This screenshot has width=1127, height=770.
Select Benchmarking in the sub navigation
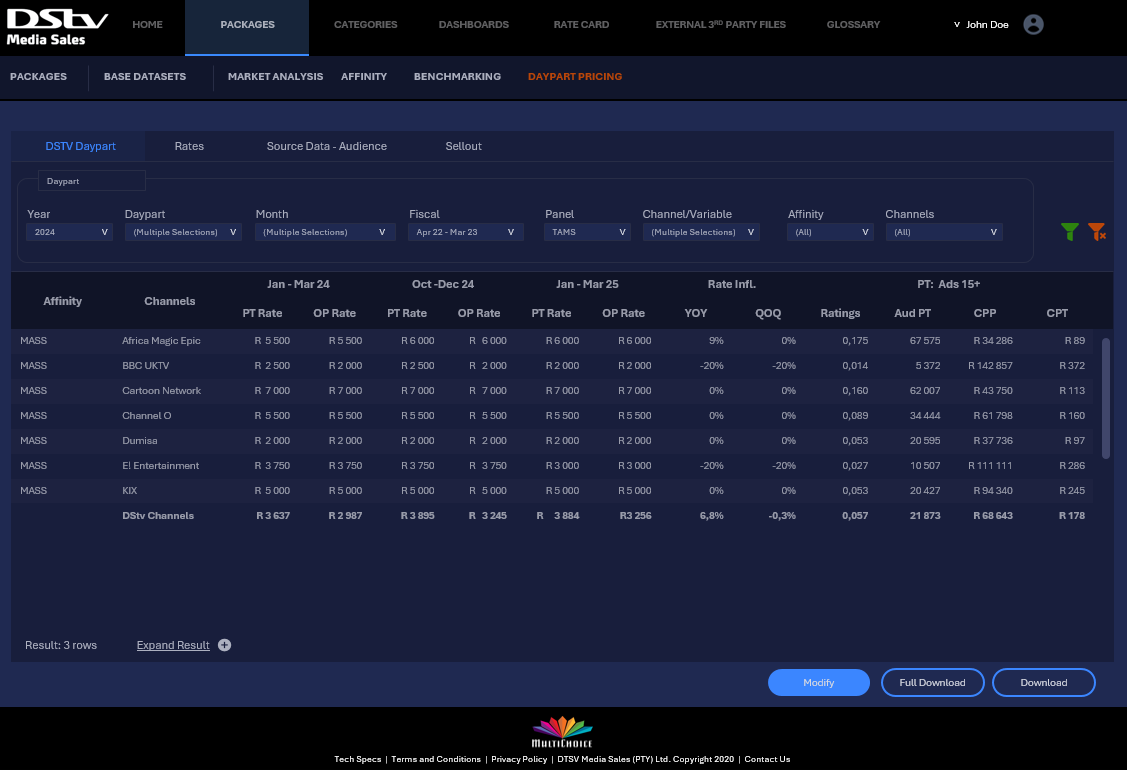point(457,76)
